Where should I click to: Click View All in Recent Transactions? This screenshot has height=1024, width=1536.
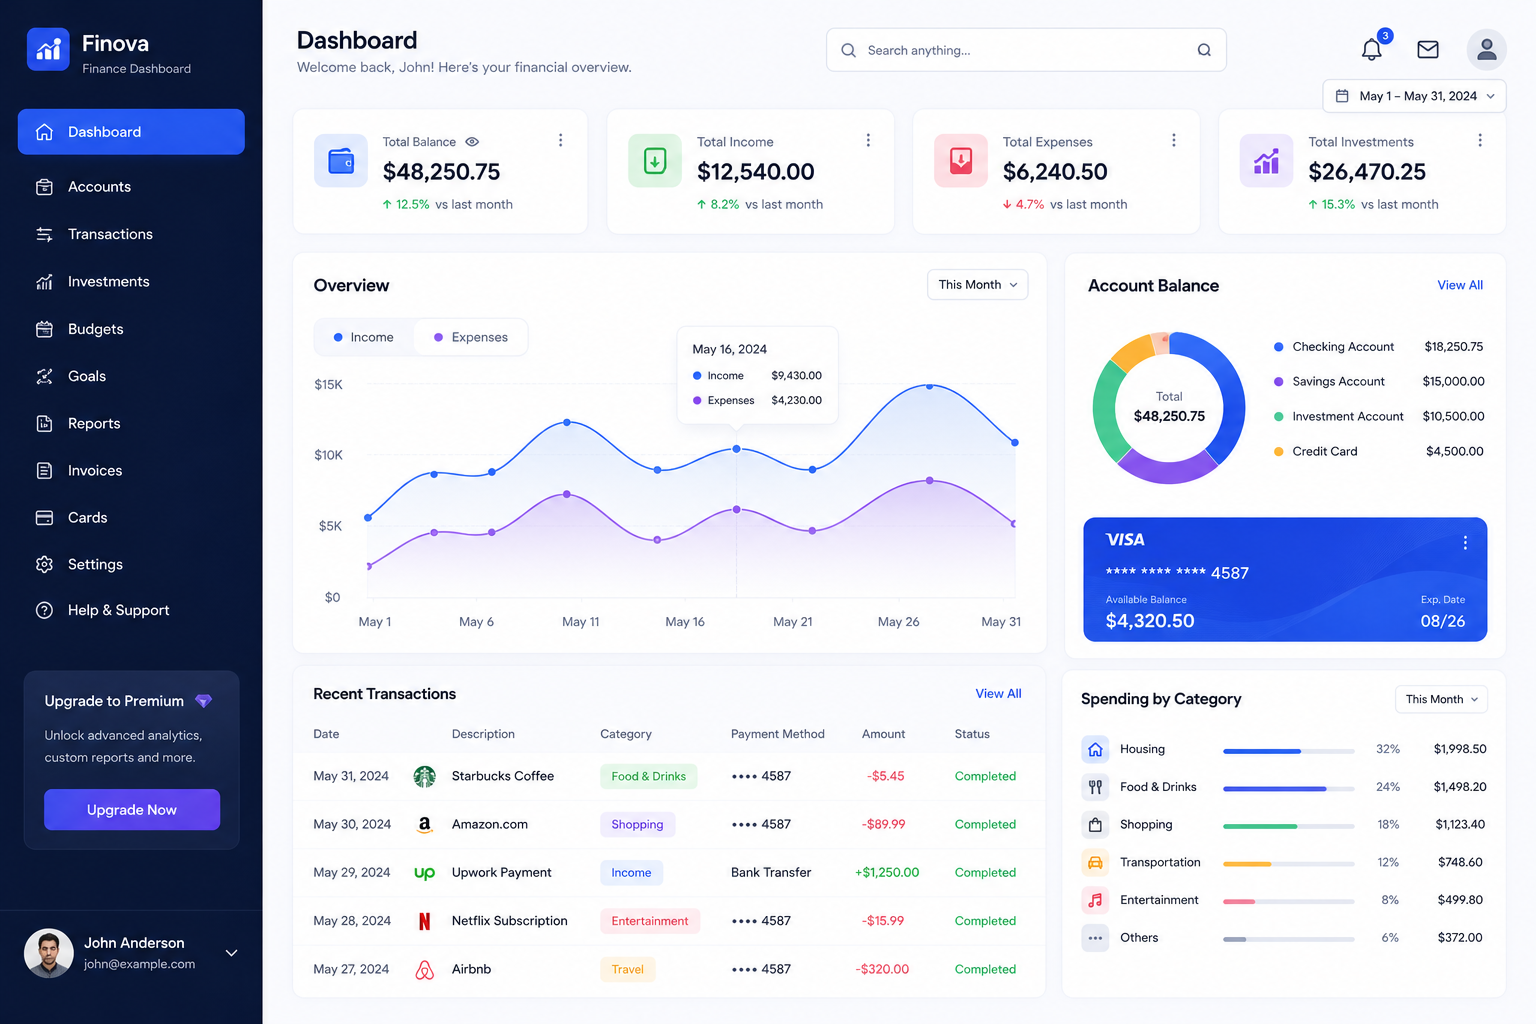[x=998, y=694]
